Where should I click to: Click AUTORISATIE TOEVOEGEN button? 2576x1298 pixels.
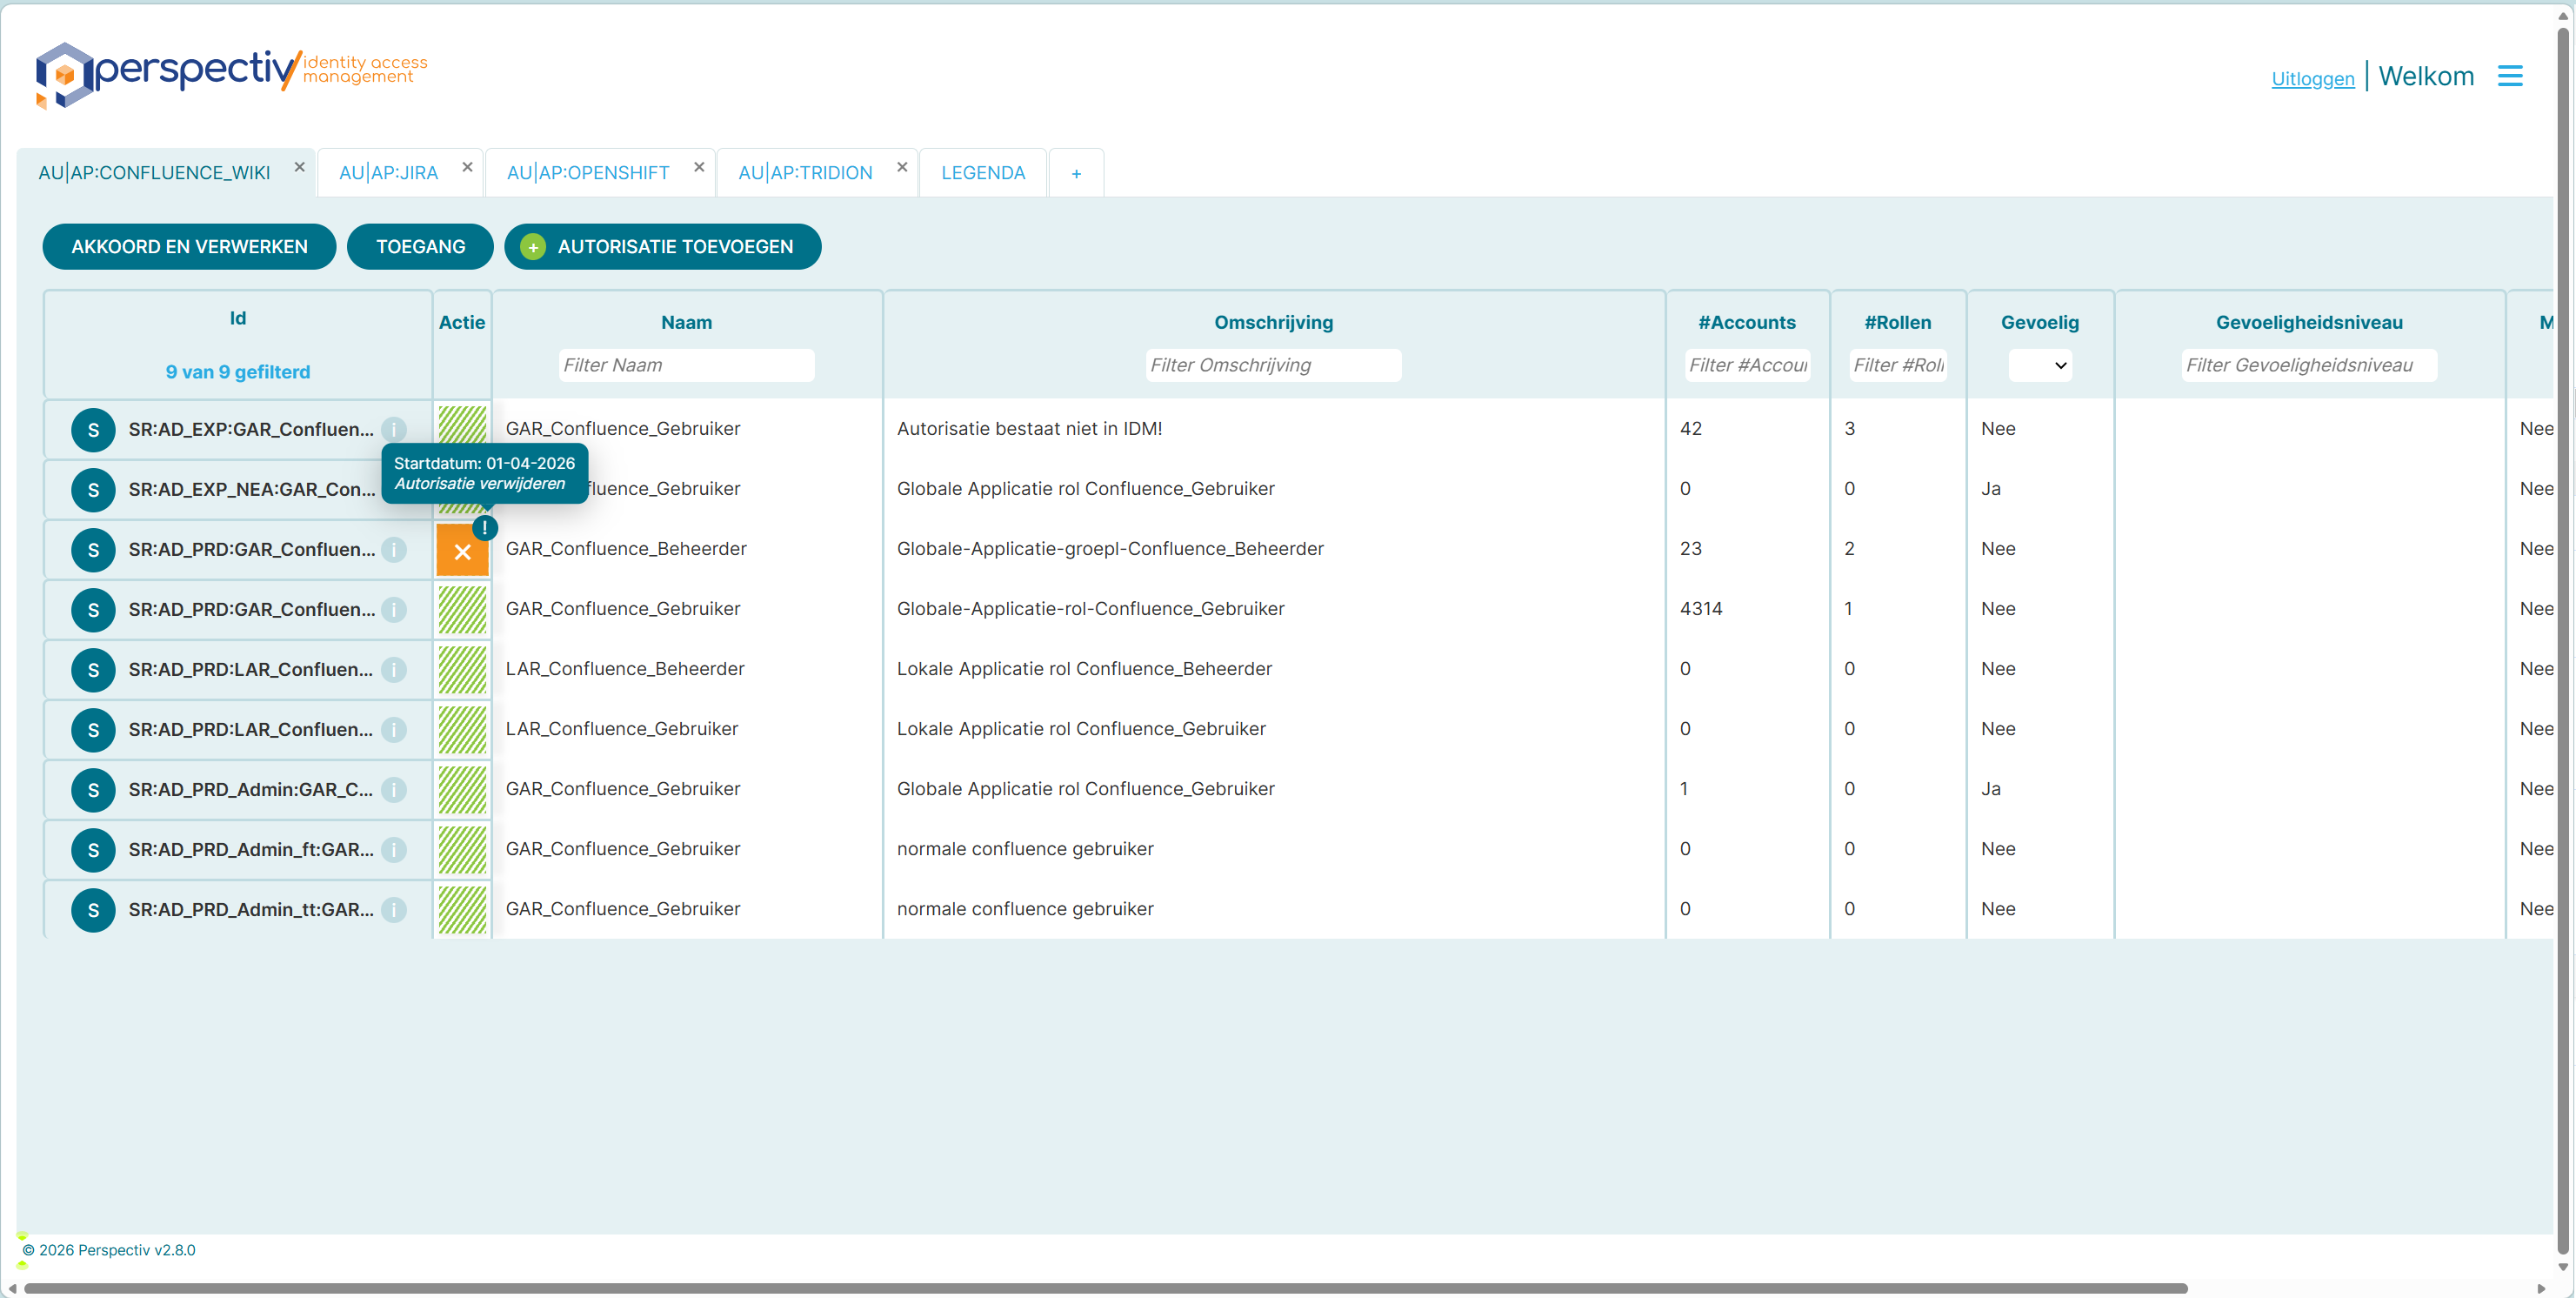point(663,247)
